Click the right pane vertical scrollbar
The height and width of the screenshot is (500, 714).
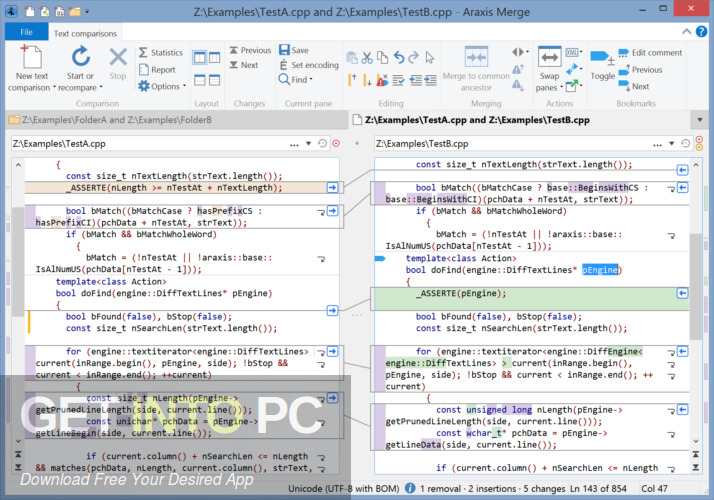(695, 287)
